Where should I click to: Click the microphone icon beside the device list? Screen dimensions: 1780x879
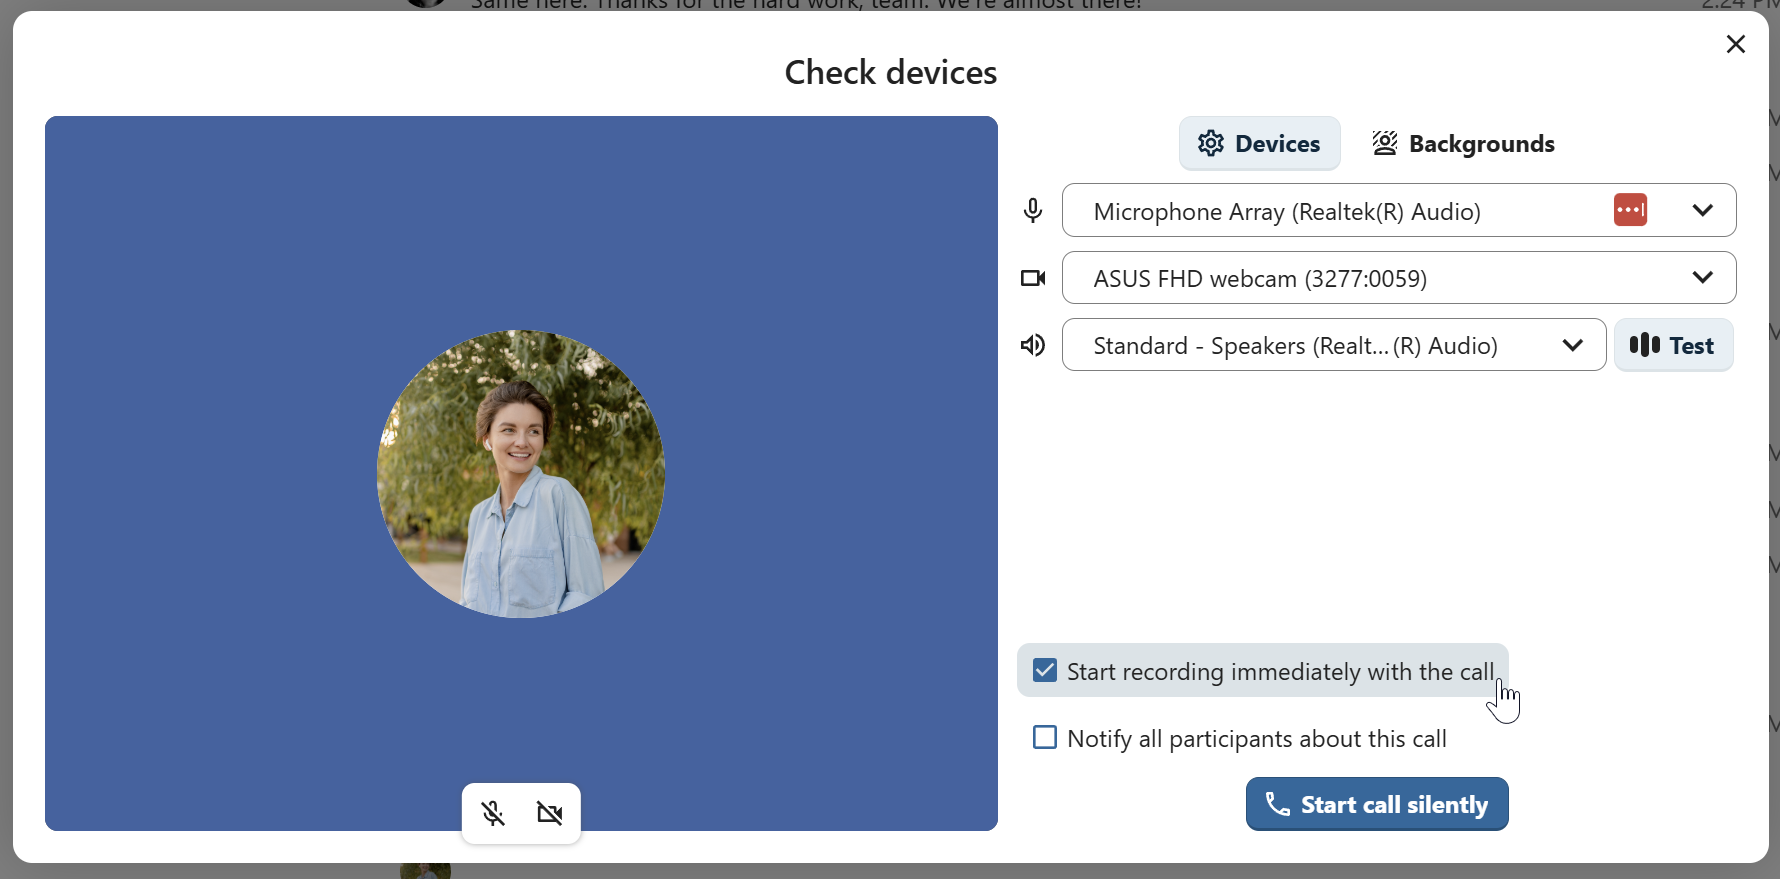coord(1033,211)
